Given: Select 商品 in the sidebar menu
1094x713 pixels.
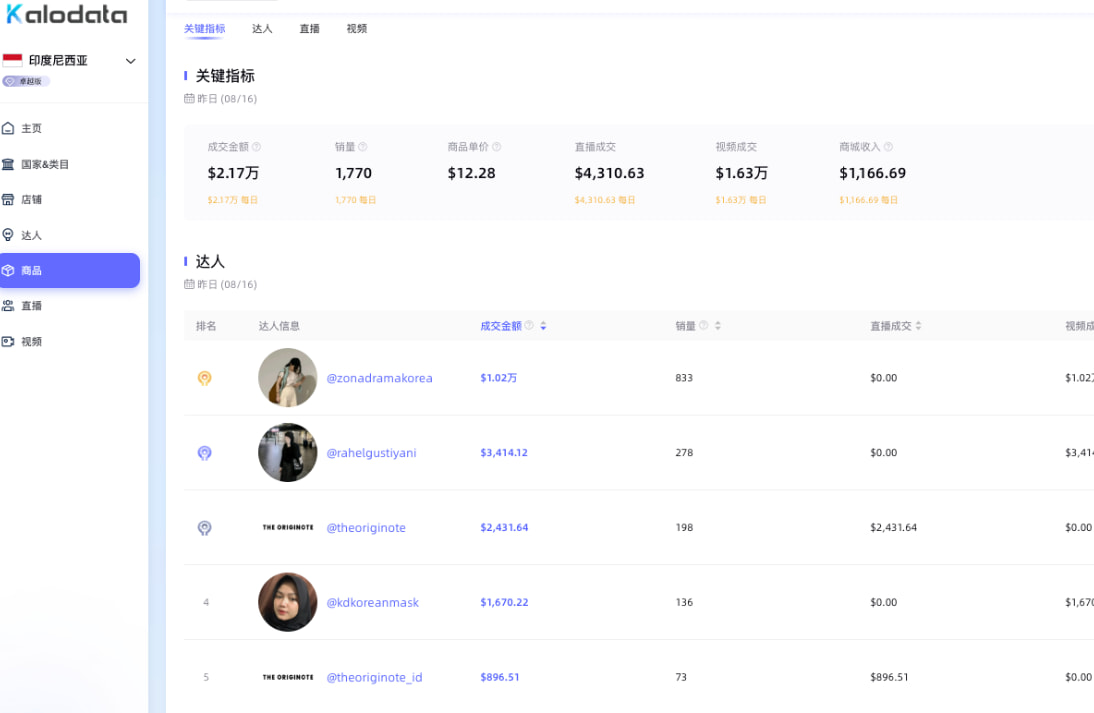Looking at the screenshot, I should pos(70,271).
